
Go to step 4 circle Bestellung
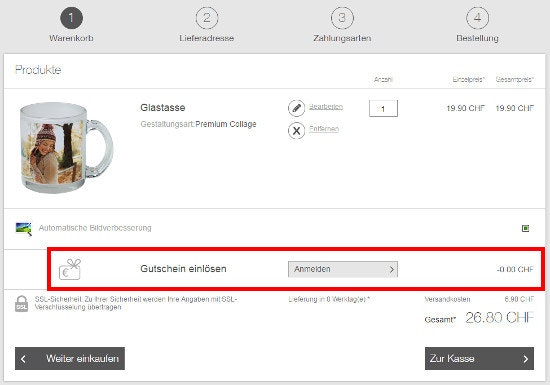pos(477,18)
